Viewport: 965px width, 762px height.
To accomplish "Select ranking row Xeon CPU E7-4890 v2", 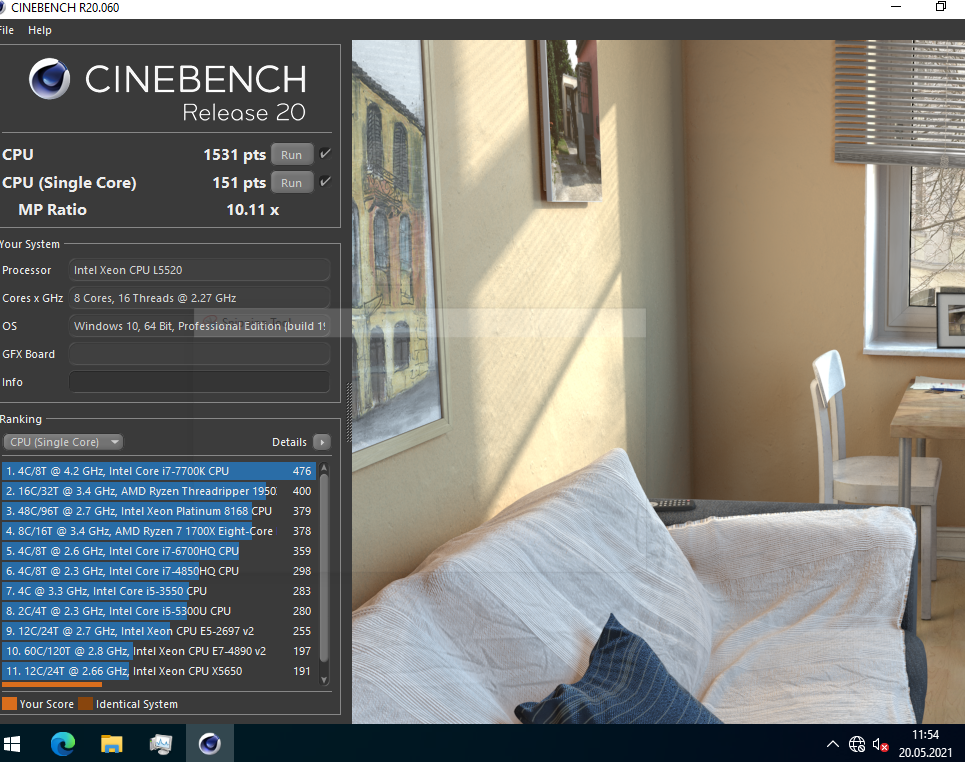I will click(x=159, y=651).
